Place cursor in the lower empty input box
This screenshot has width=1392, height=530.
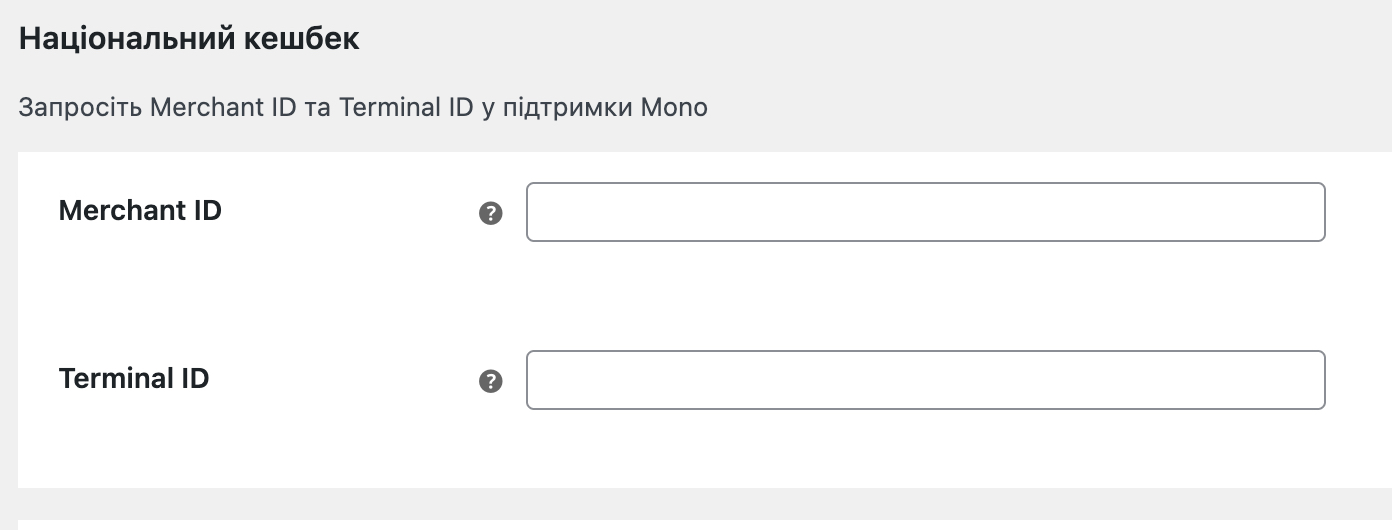pyautogui.click(x=925, y=380)
